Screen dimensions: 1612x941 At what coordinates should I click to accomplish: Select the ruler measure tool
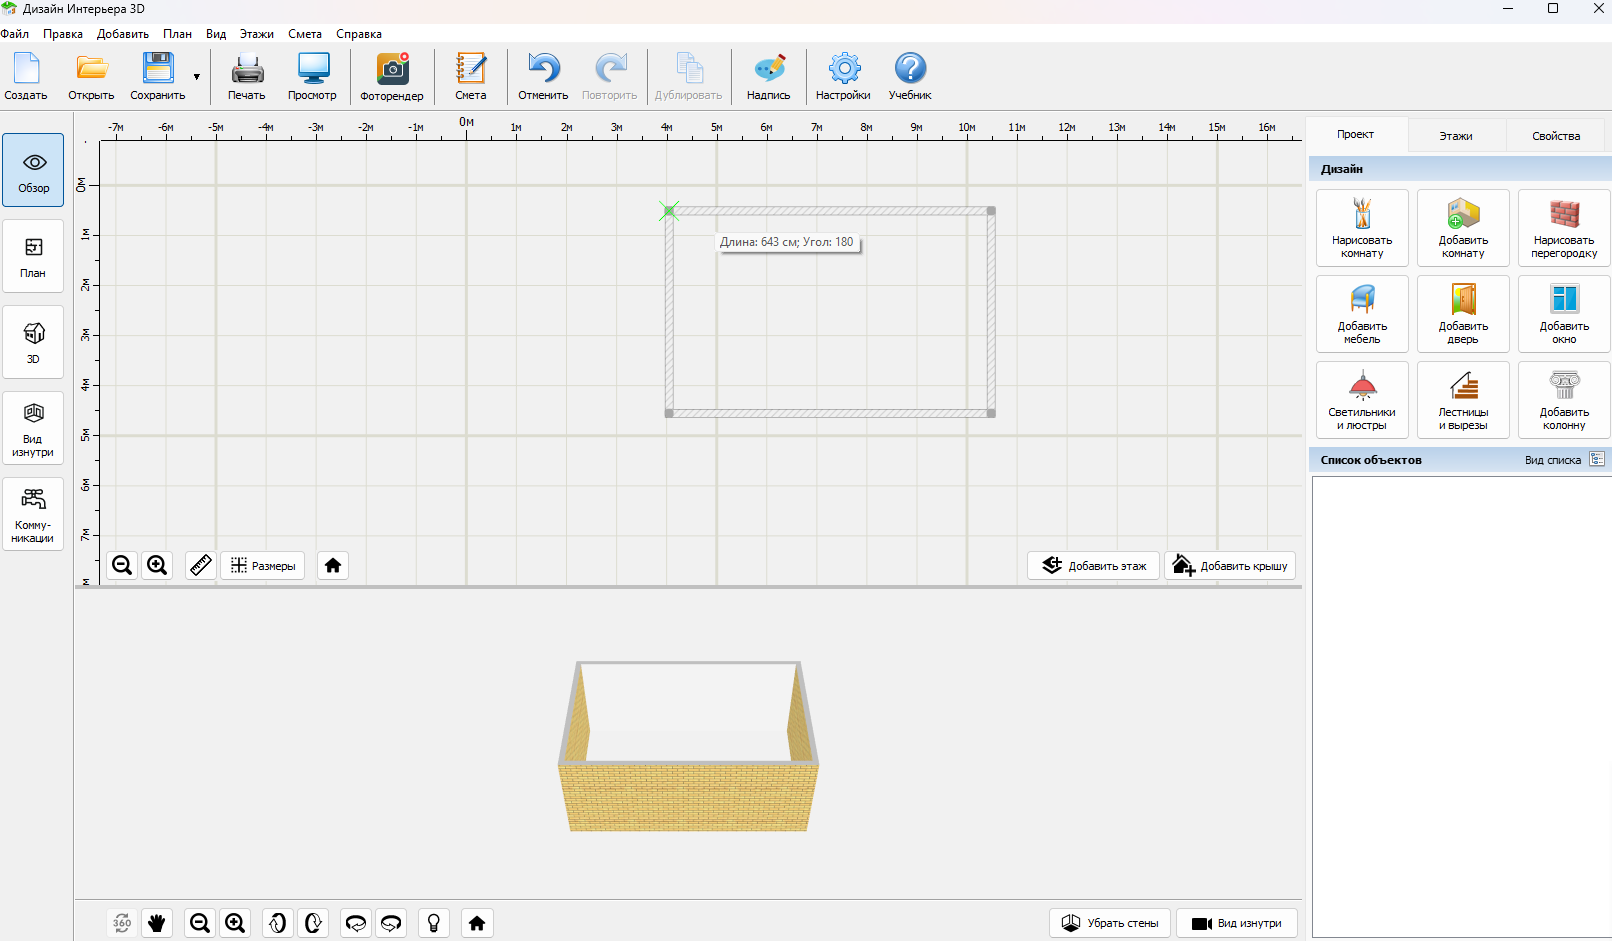point(201,566)
